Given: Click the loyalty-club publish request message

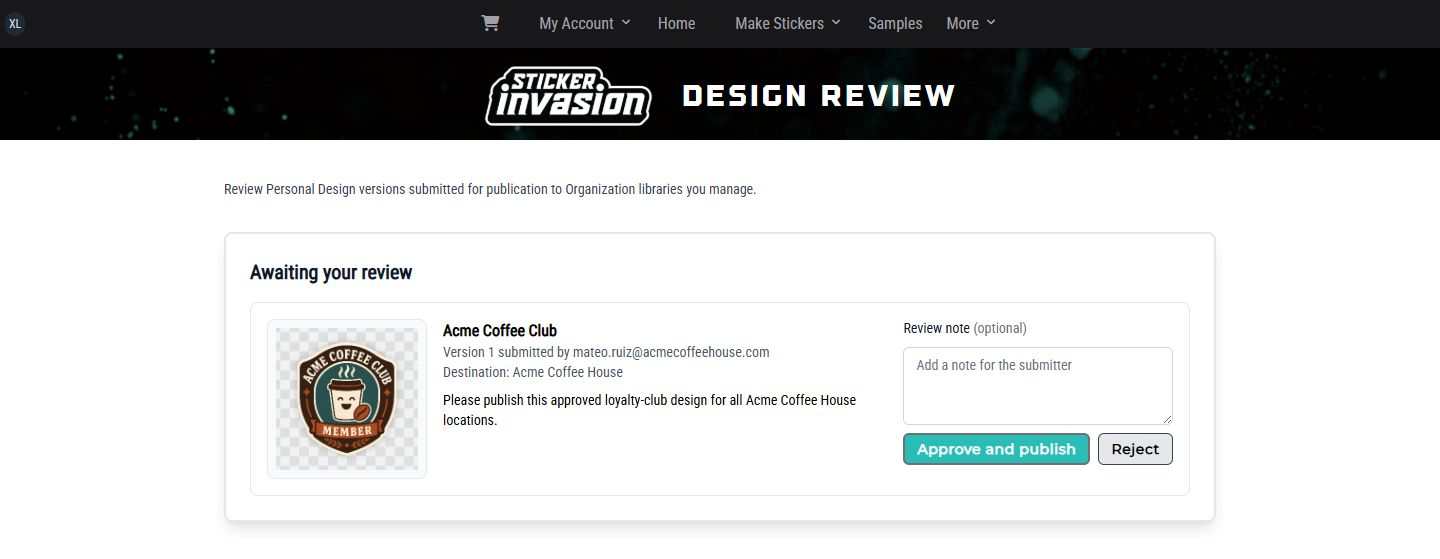Looking at the screenshot, I should pyautogui.click(x=649, y=410).
